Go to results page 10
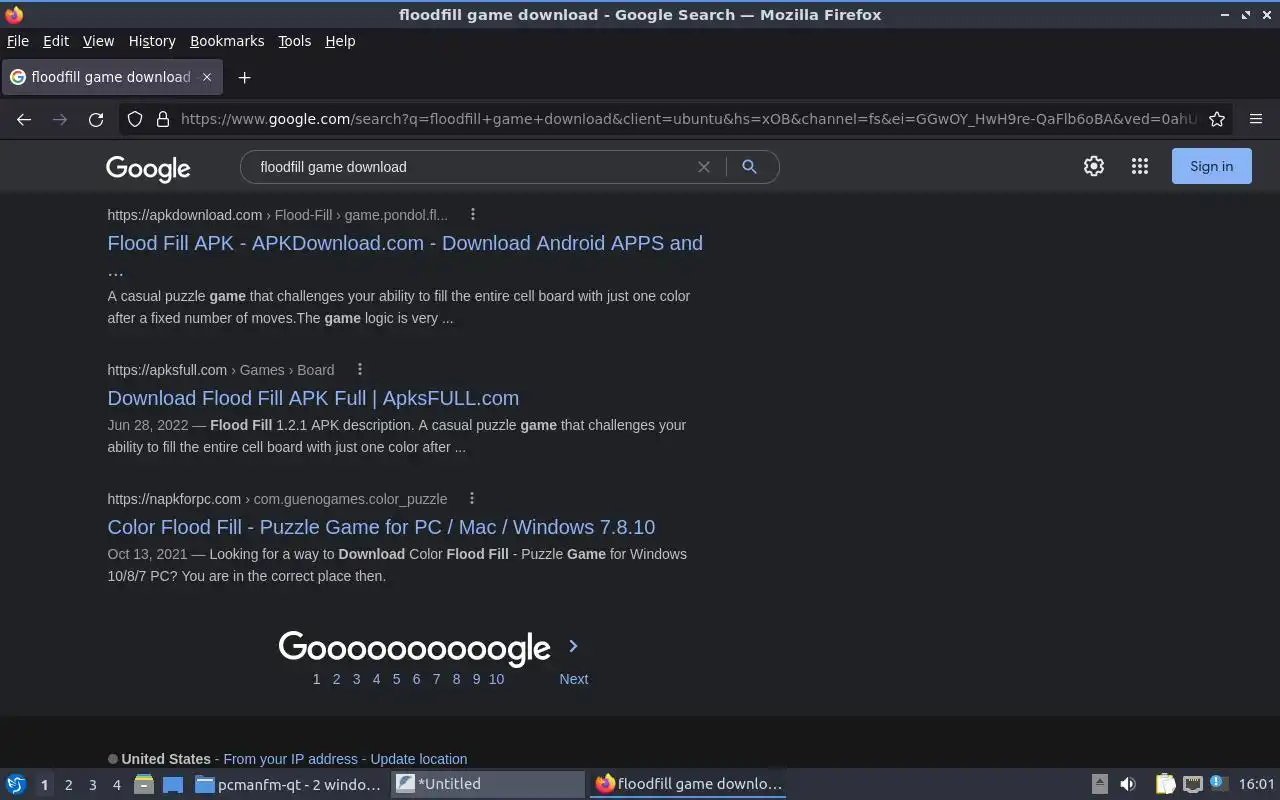Screen dimensions: 1280x800 tap(496, 679)
